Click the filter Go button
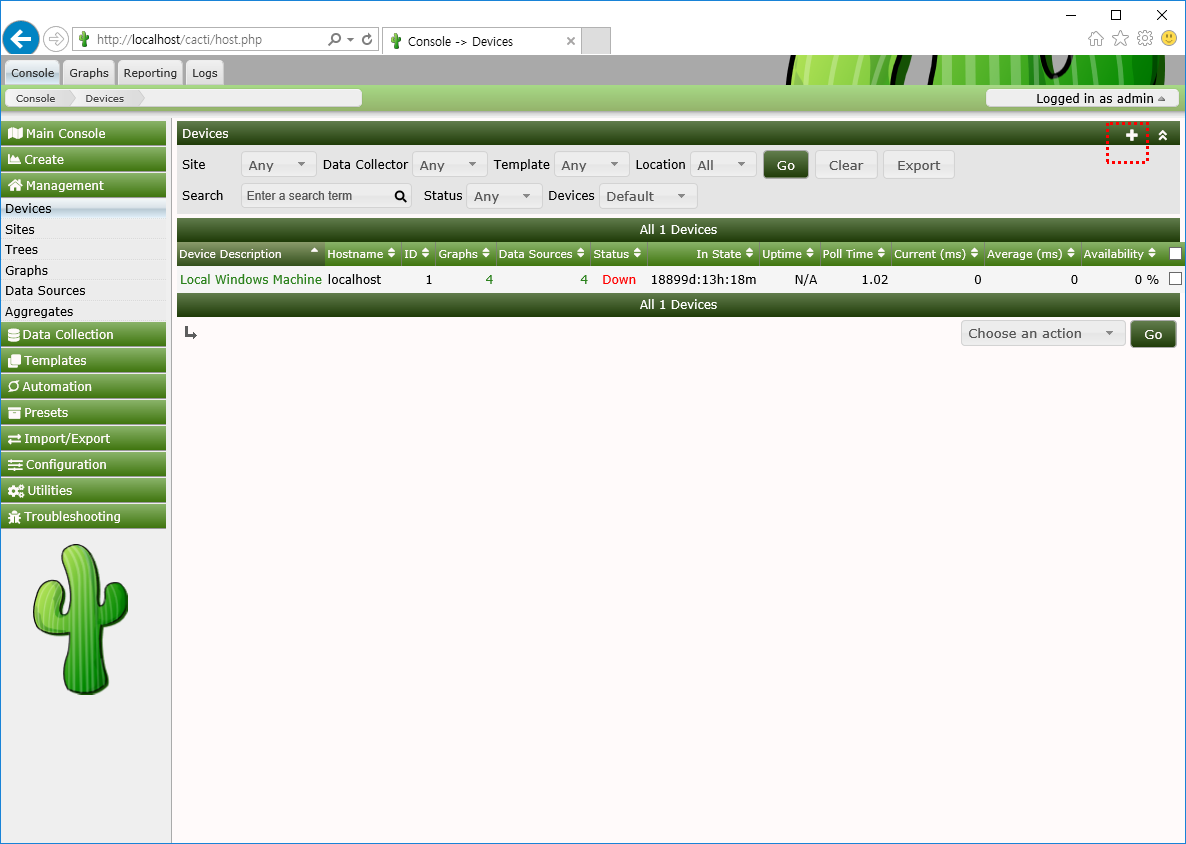The height and width of the screenshot is (844, 1186). click(x=786, y=165)
